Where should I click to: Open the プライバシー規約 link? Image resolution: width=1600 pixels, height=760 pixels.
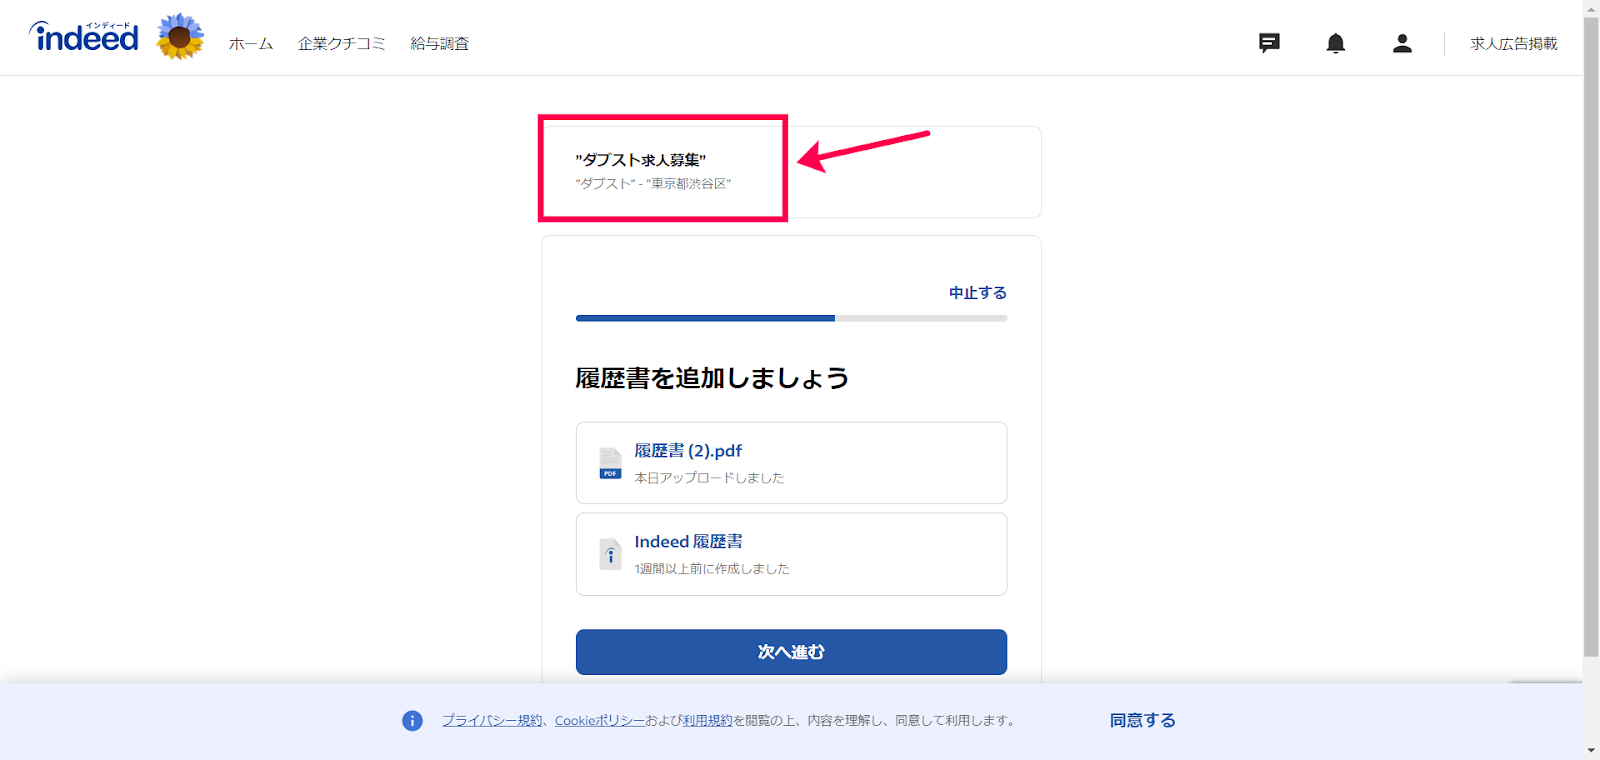click(x=492, y=721)
